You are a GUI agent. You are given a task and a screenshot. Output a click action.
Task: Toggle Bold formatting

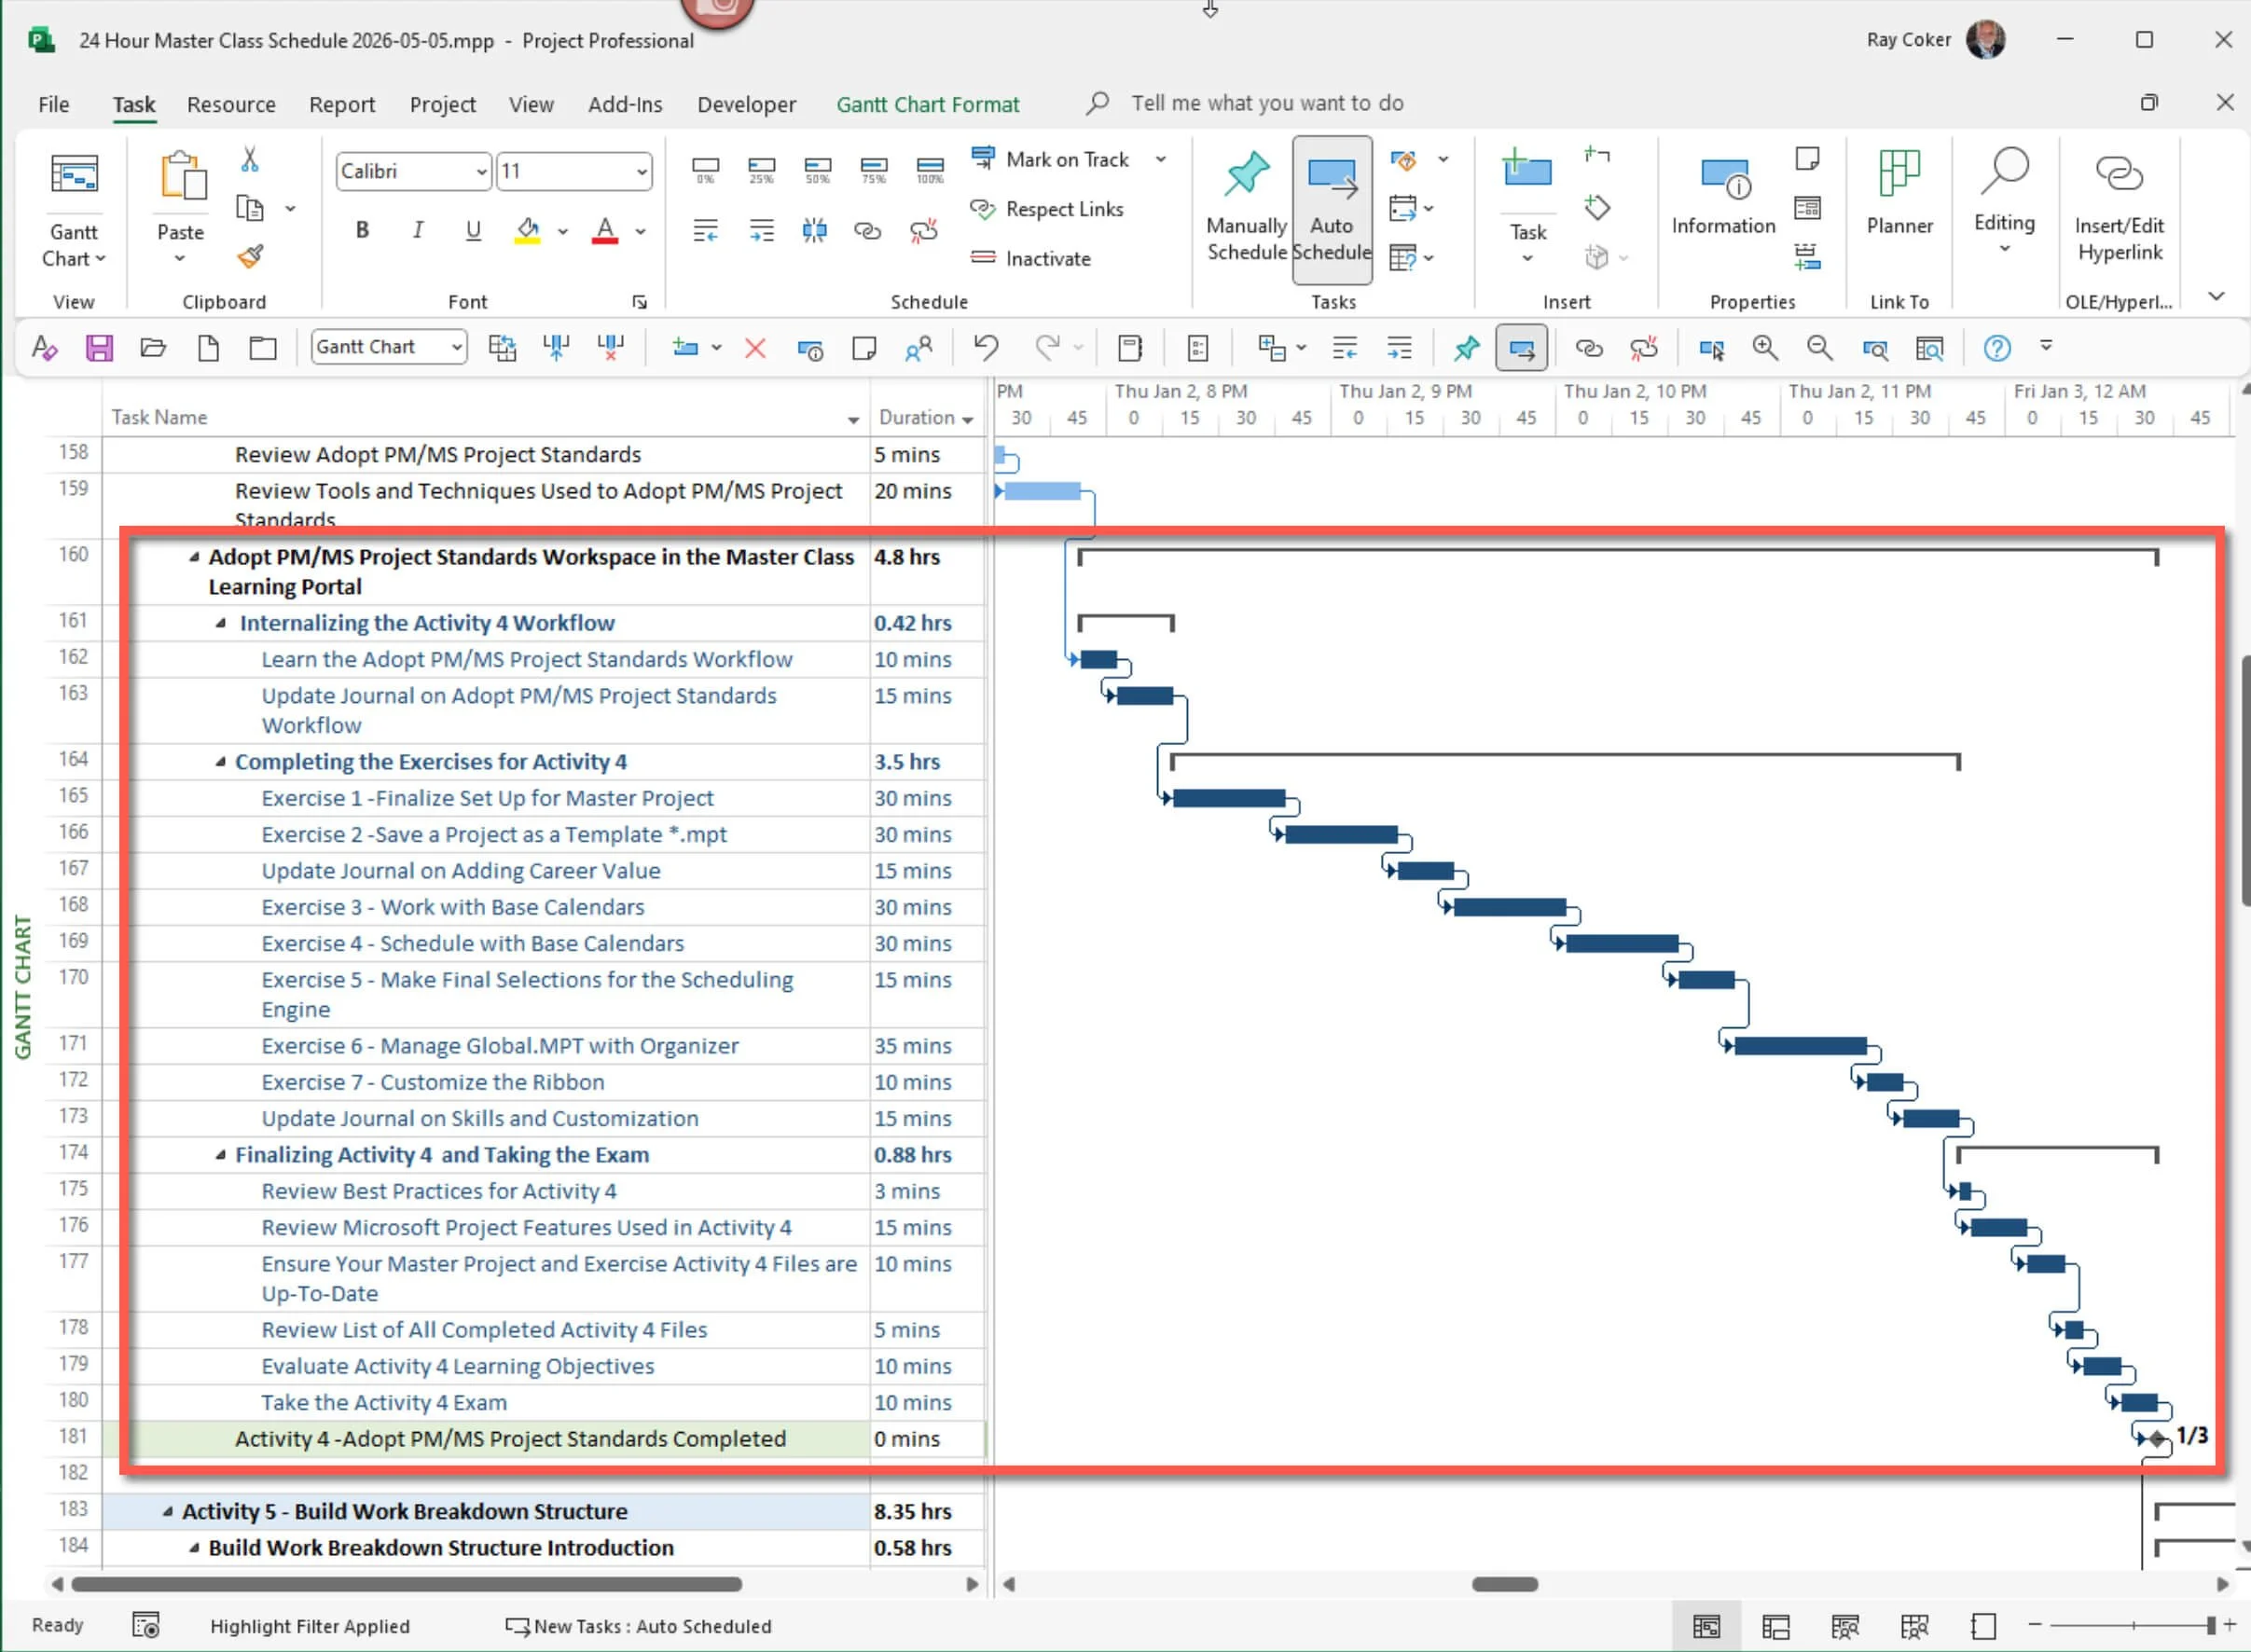coord(362,230)
